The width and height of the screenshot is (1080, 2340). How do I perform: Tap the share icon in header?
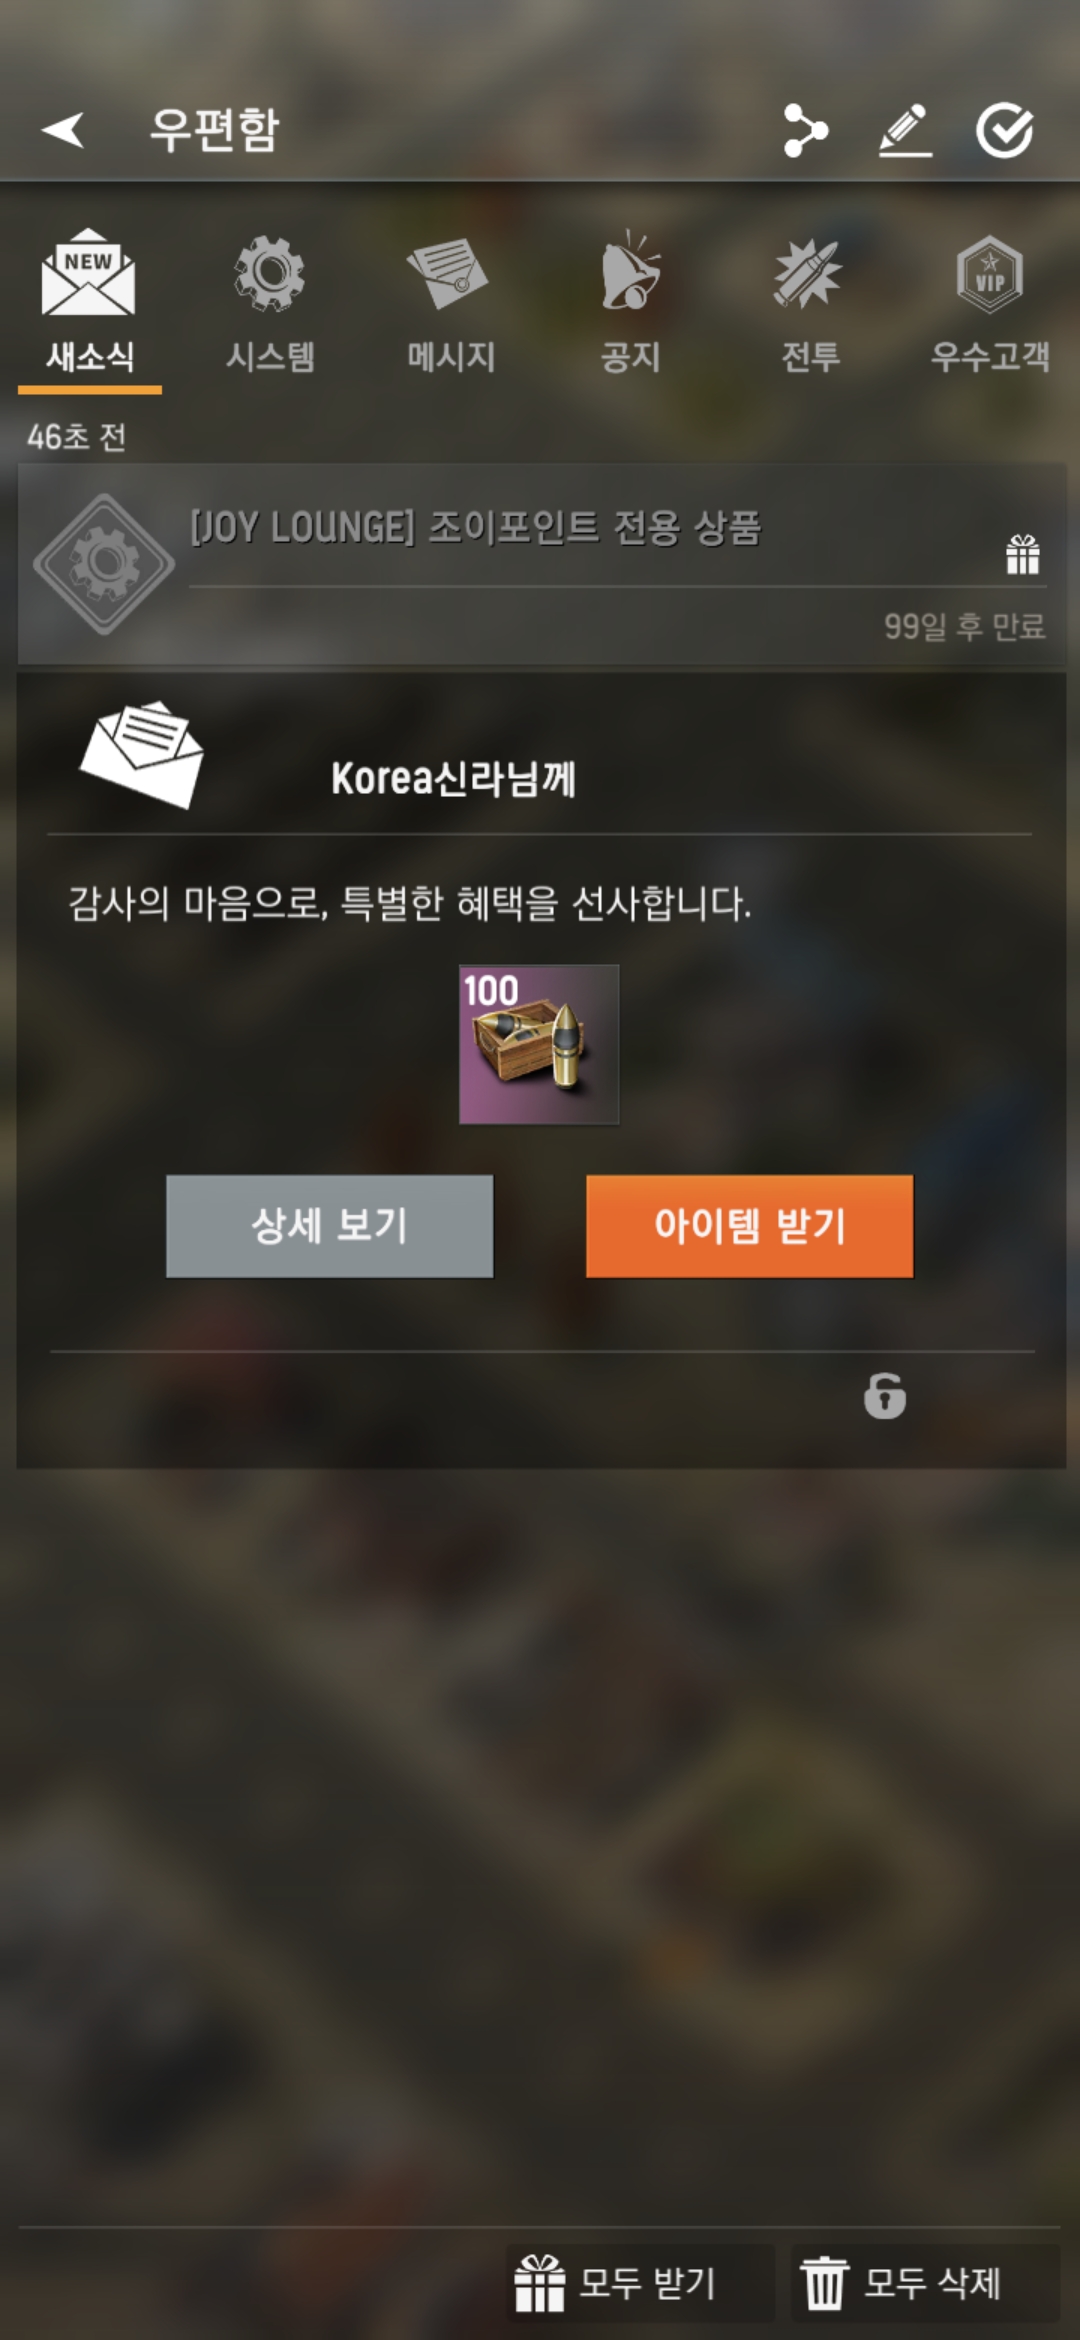point(805,131)
